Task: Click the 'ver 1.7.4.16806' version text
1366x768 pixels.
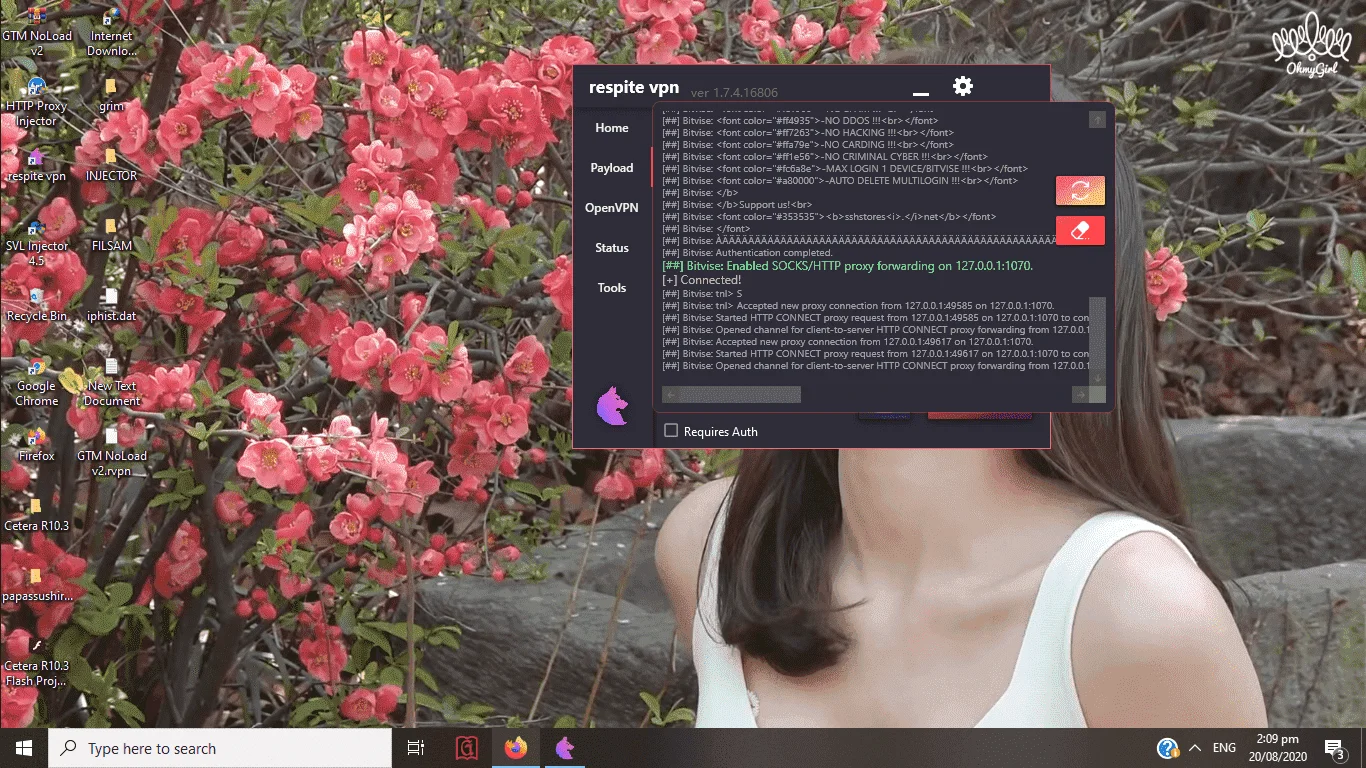Action: coord(734,93)
